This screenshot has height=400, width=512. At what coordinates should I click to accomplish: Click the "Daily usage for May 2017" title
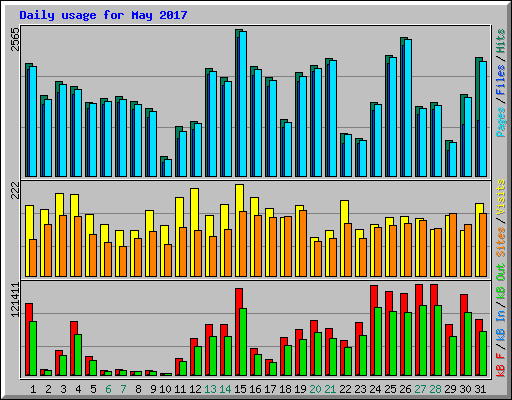(103, 15)
